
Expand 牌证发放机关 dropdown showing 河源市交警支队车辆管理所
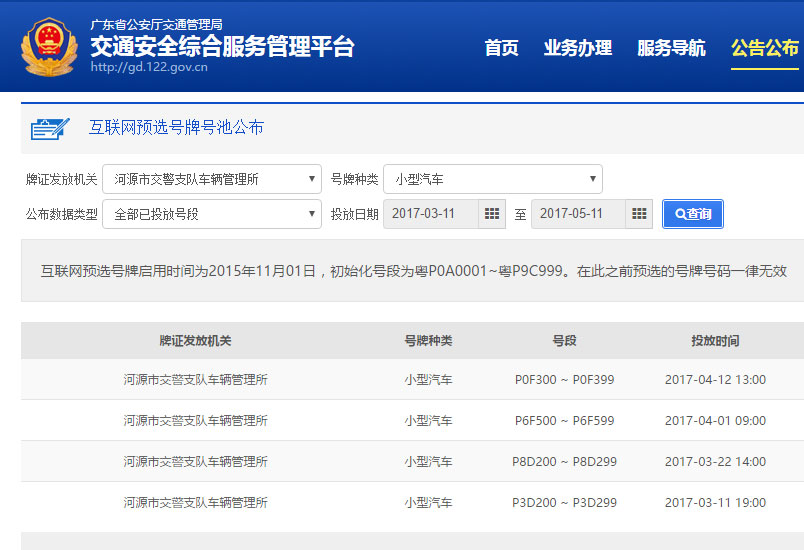click(212, 179)
